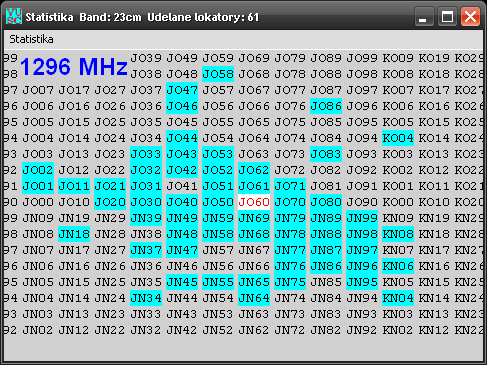Select highlighted locator JN55
Screen dimensions: 487x365
[218, 282]
